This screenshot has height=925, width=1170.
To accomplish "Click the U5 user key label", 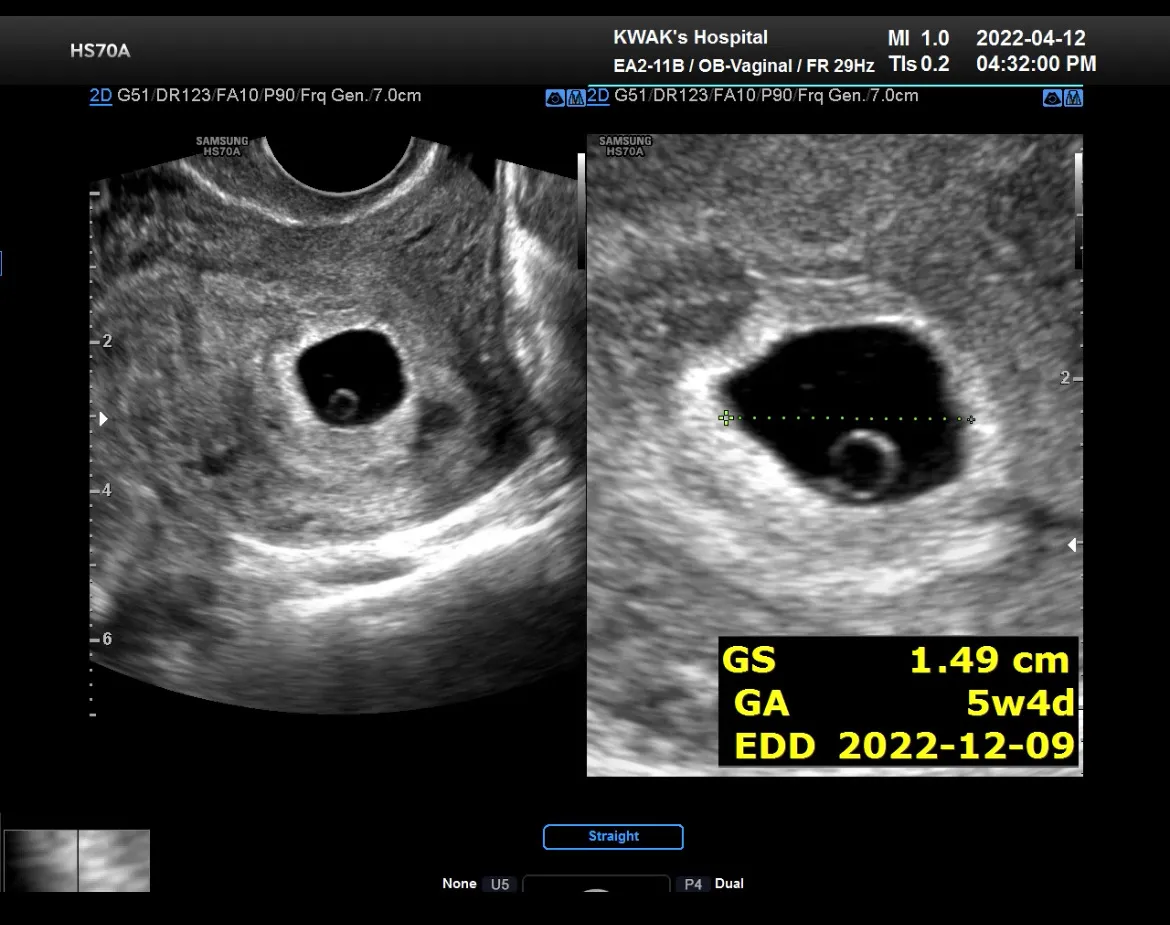I will [x=500, y=884].
